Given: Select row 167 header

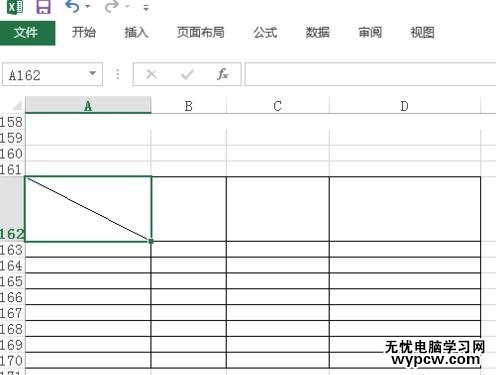Looking at the screenshot, I should tap(12, 313).
